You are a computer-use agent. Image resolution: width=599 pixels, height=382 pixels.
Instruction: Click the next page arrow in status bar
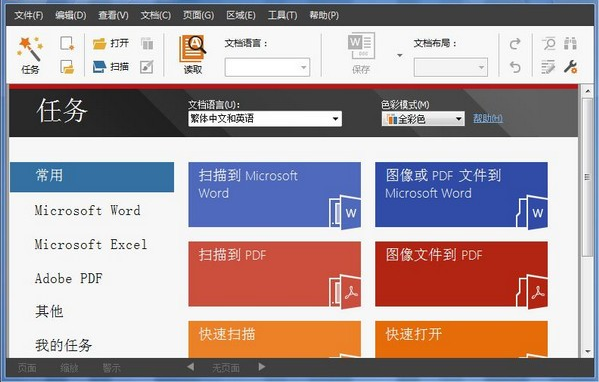pos(262,367)
